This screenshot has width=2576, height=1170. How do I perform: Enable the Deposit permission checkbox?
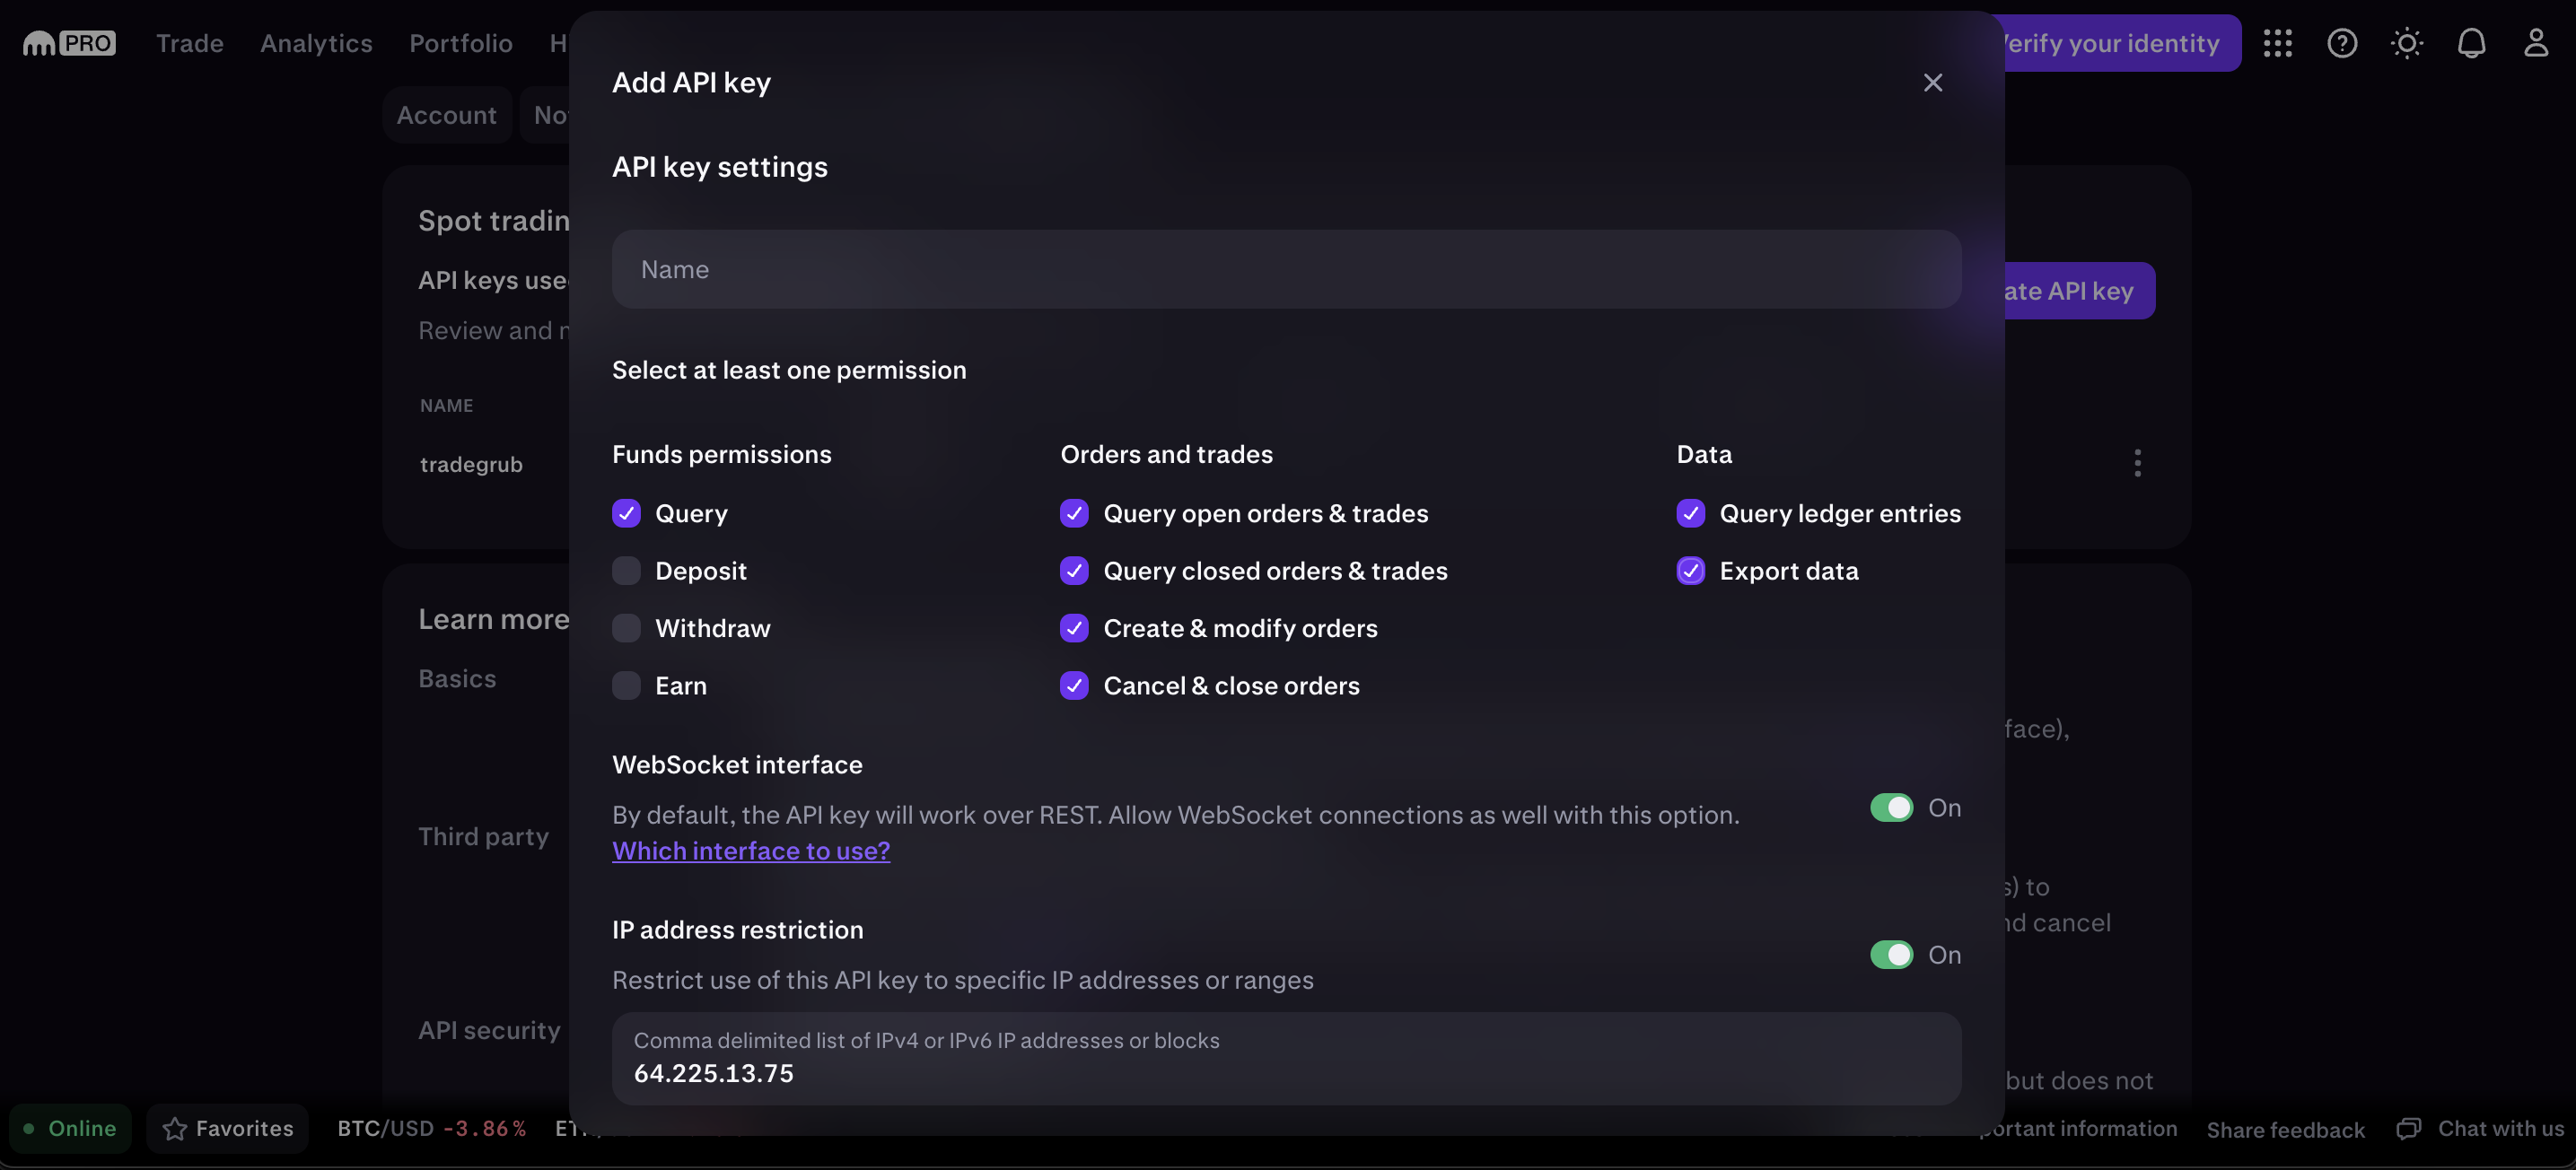coord(626,570)
